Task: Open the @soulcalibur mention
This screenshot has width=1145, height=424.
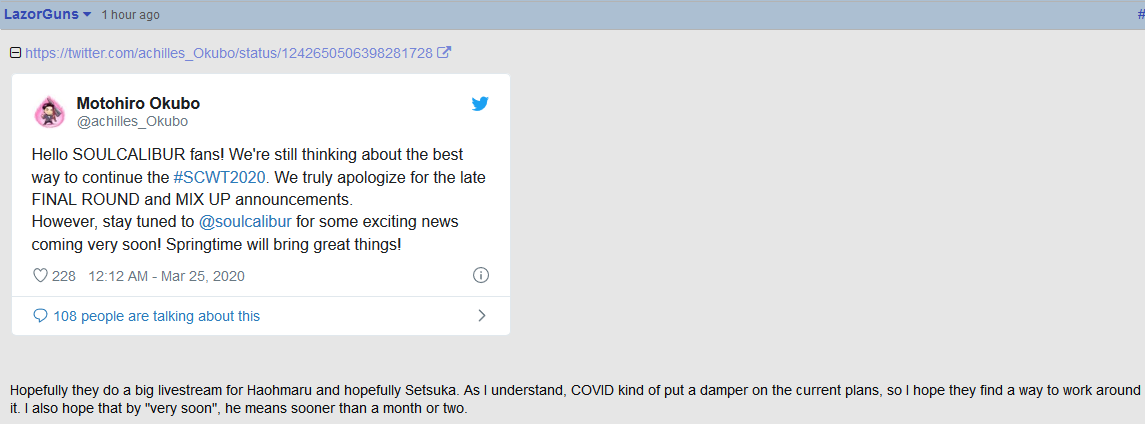Action: click(x=245, y=222)
